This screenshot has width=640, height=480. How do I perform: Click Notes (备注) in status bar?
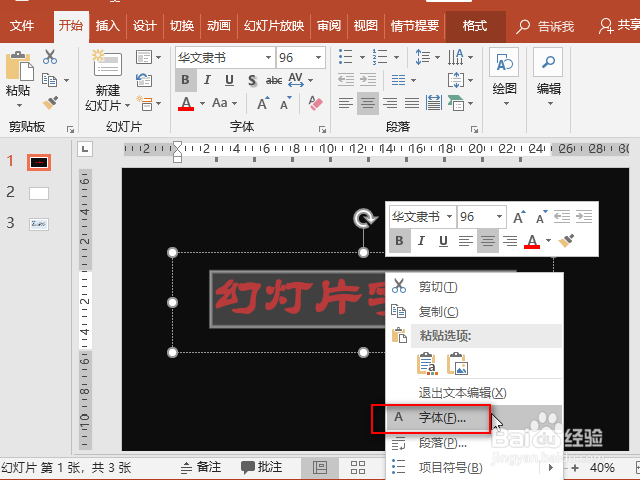(201, 467)
